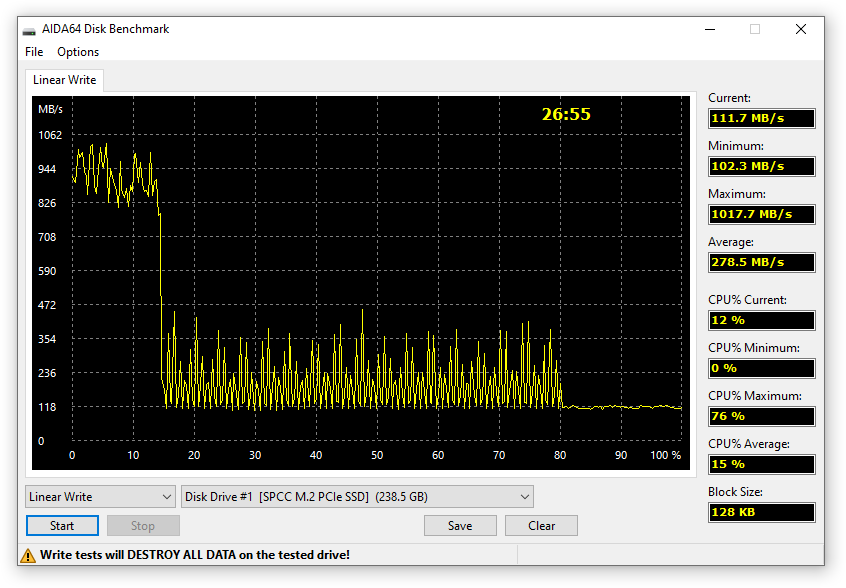
Task: Open the Disk Drive #1 selection dropdown
Action: point(357,497)
